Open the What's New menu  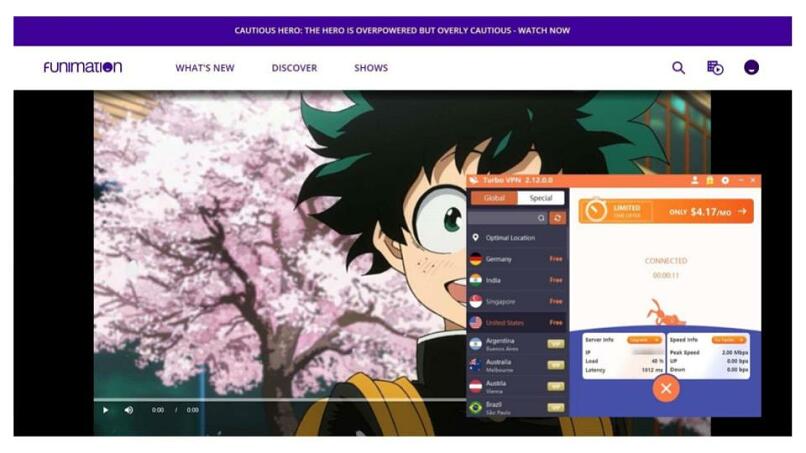click(x=205, y=68)
